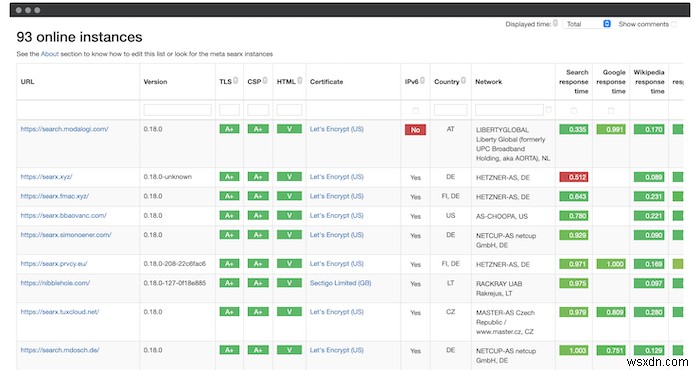Viewport: 700px width, 372px height.
Task: Open https://nibblehole.com/ link
Action: click(x=55, y=283)
